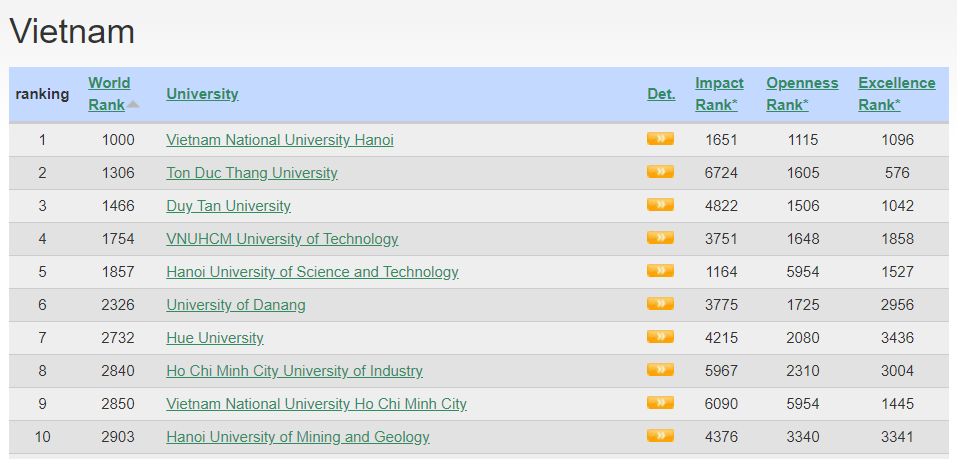Open details icon for Hanoi University of Mining and Geology

click(660, 435)
